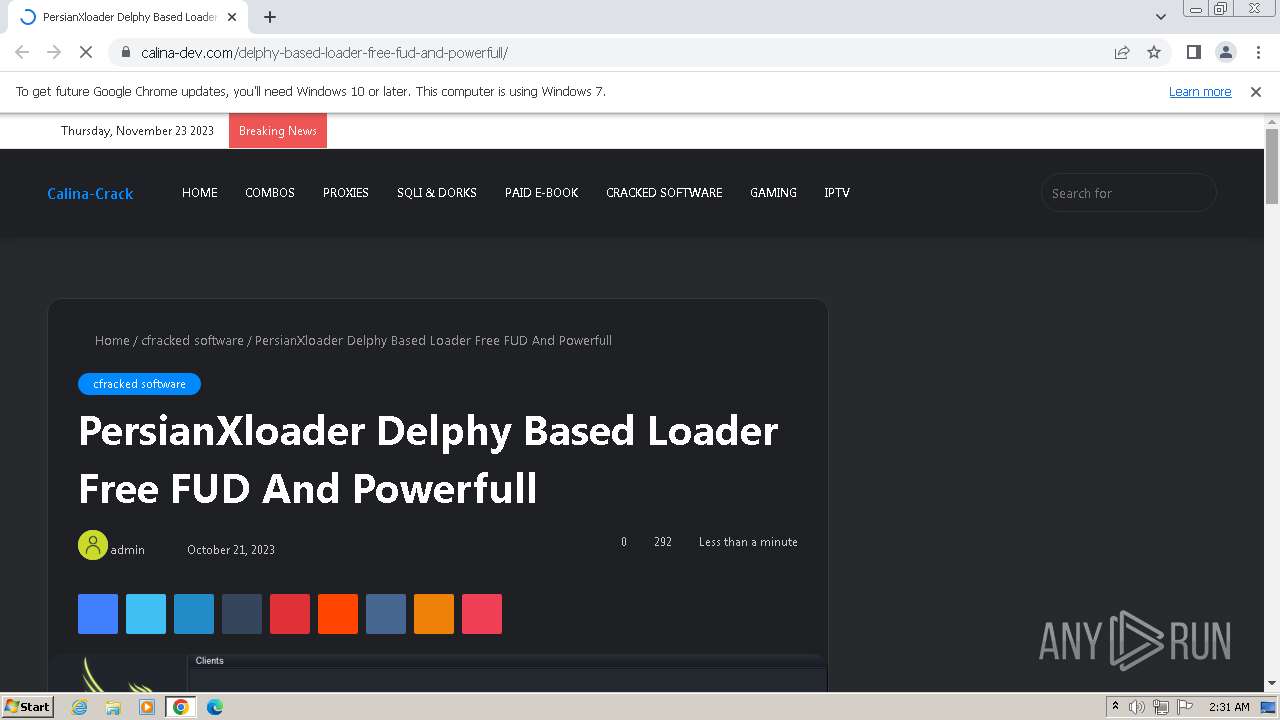Click the browser back arrow
Screen dimensions: 1280x720
point(22,52)
